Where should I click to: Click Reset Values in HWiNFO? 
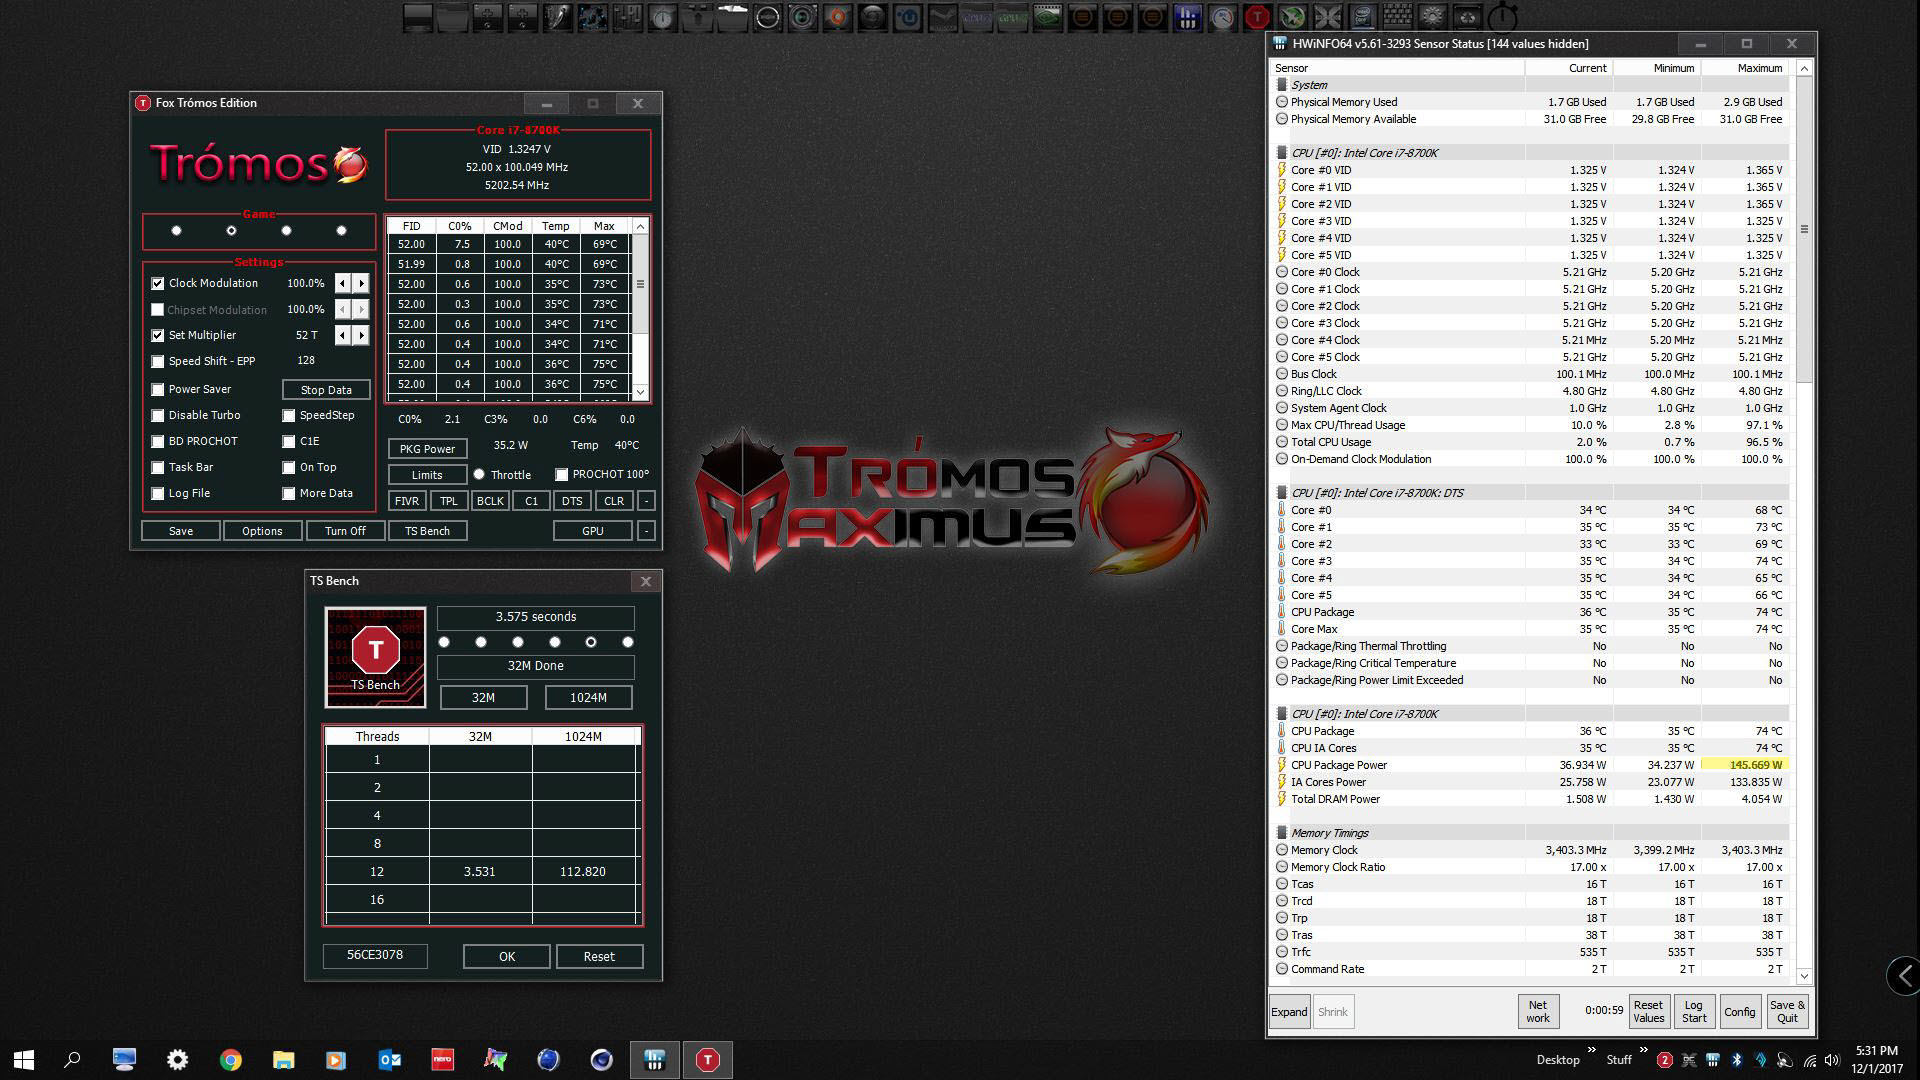click(1648, 1012)
